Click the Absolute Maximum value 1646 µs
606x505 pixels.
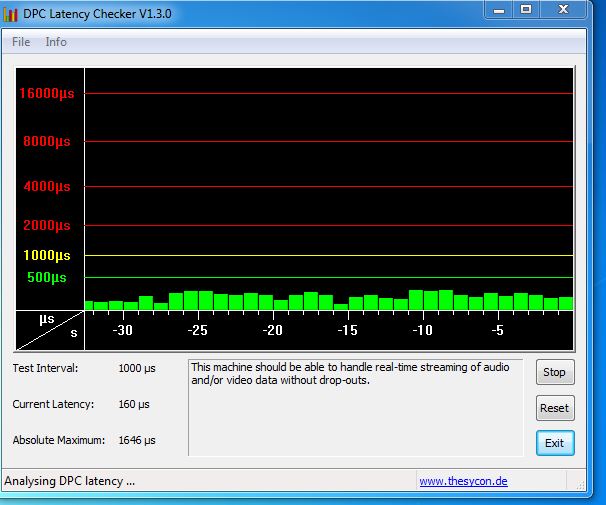(137, 440)
